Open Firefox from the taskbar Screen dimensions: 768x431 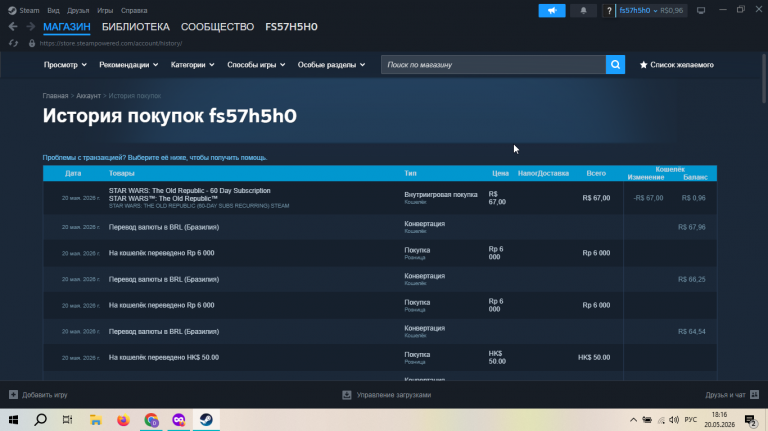coord(123,420)
